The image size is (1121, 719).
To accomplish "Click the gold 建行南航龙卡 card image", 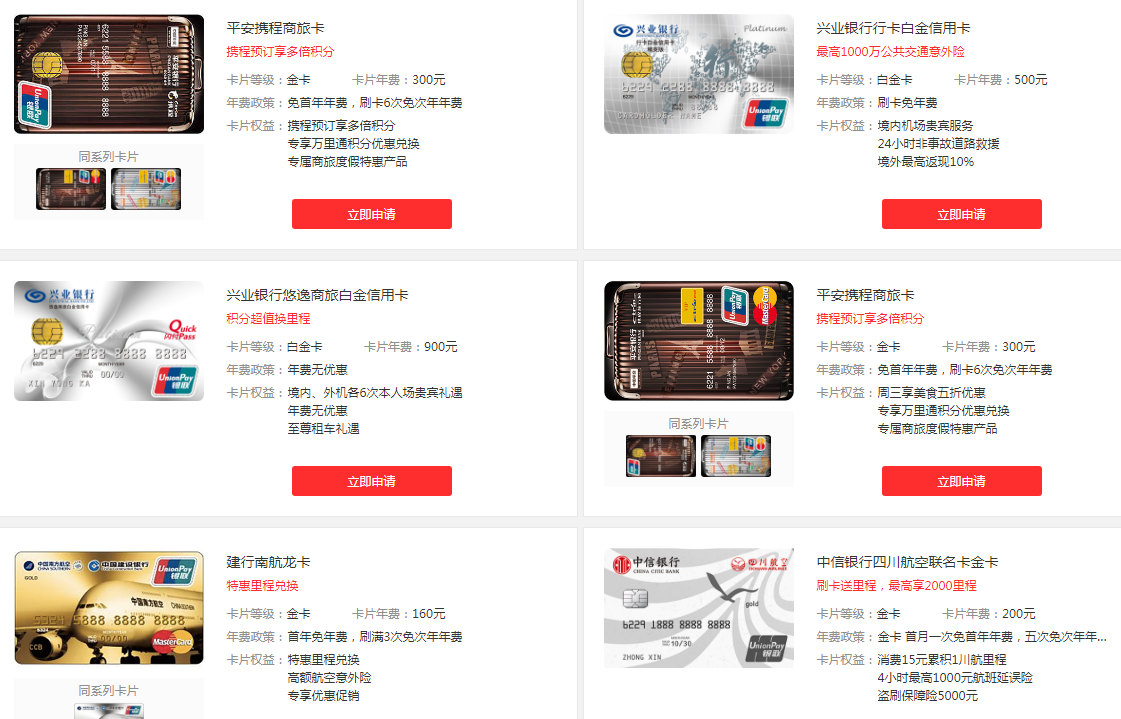I will (x=108, y=607).
